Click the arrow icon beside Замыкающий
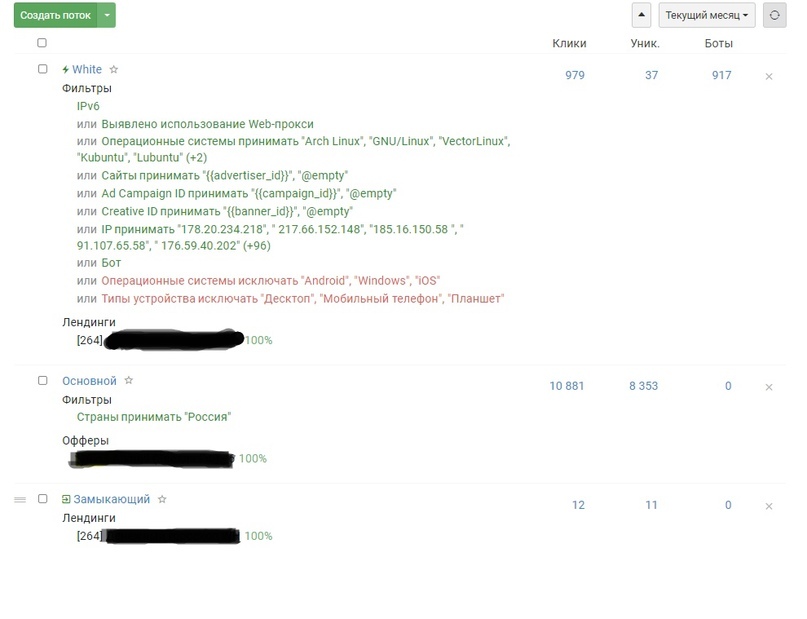Viewport: 807px width, 619px height. click(x=66, y=499)
